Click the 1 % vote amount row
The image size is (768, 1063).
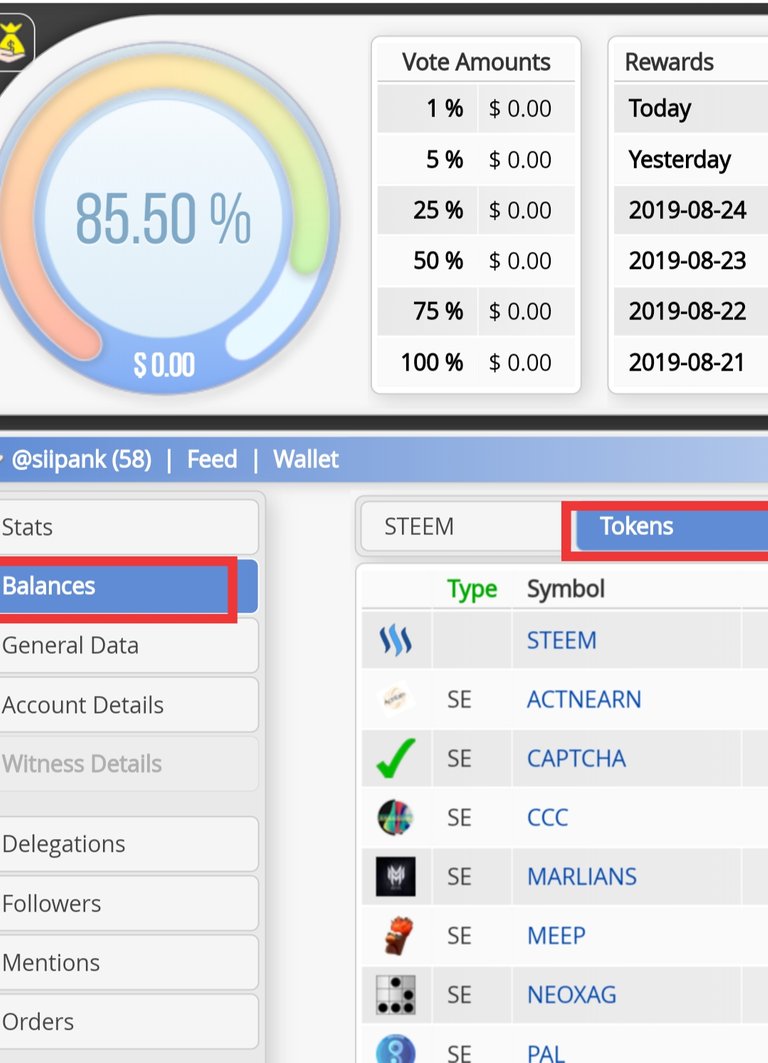pyautogui.click(x=476, y=108)
